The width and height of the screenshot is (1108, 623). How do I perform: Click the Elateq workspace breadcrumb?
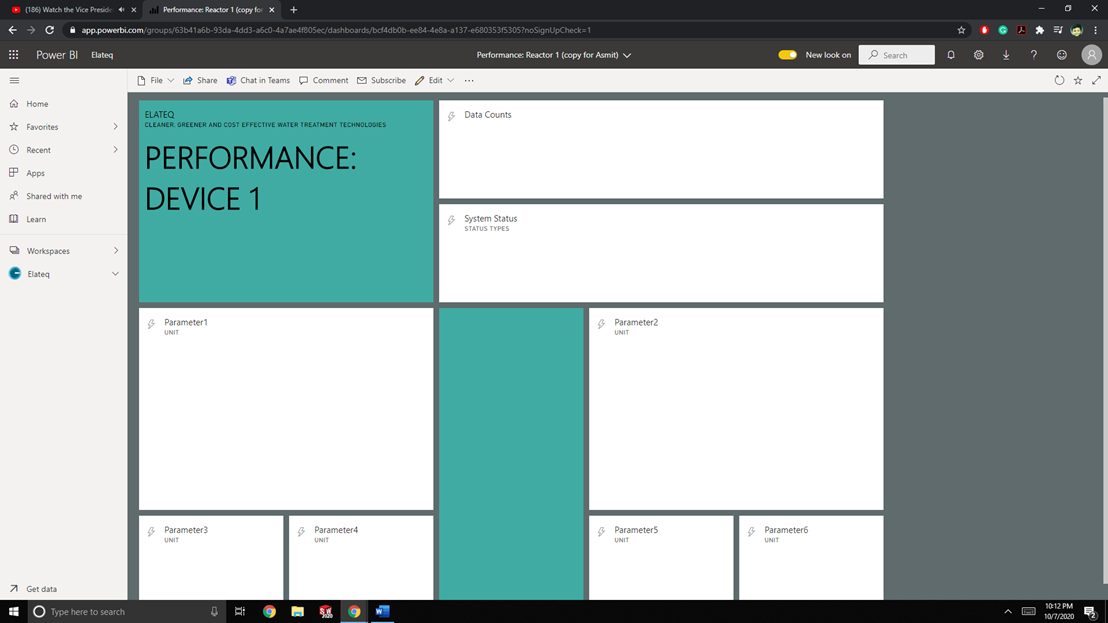pyautogui.click(x=102, y=54)
